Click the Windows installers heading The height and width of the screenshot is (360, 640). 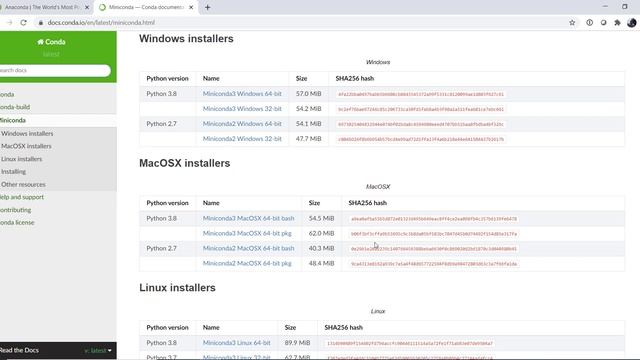186,39
